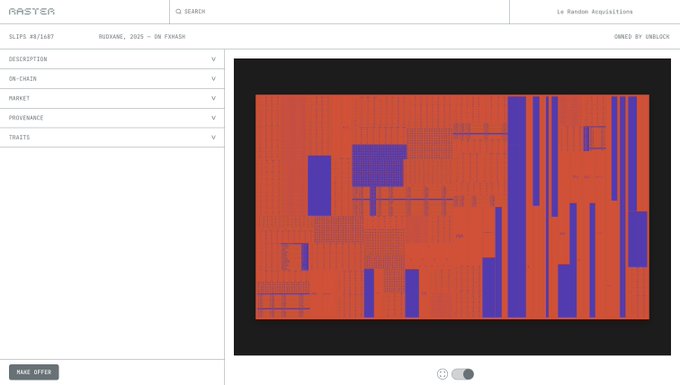The width and height of the screenshot is (680, 385).
Task: Click artist name RUDXANE link
Action: (x=112, y=37)
